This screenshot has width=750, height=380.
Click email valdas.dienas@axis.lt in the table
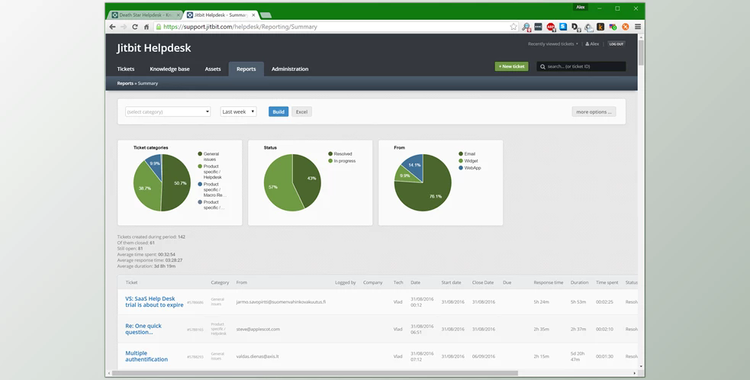coord(257,356)
